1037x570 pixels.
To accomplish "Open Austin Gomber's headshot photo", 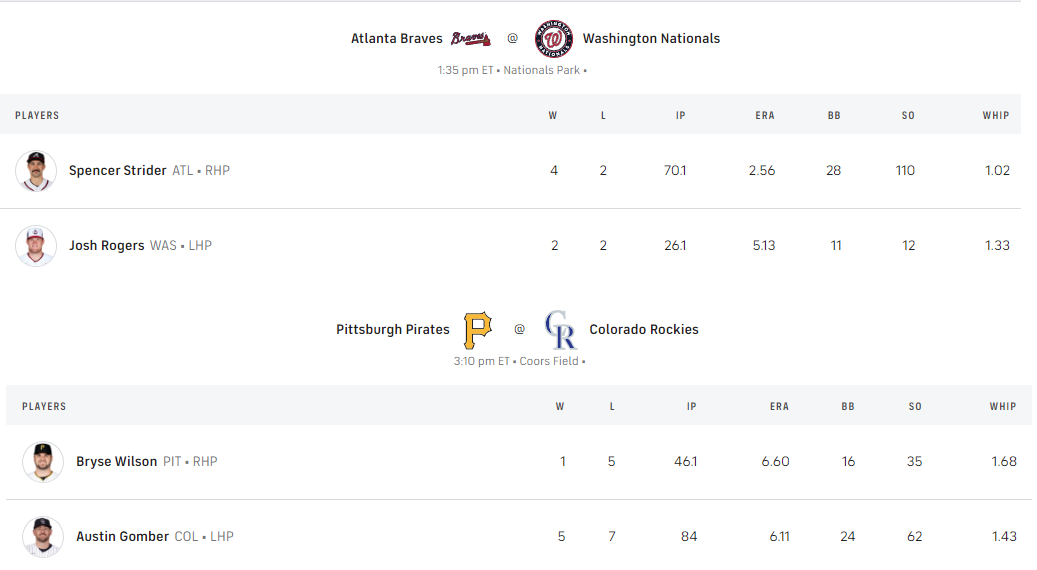I will click(x=43, y=537).
